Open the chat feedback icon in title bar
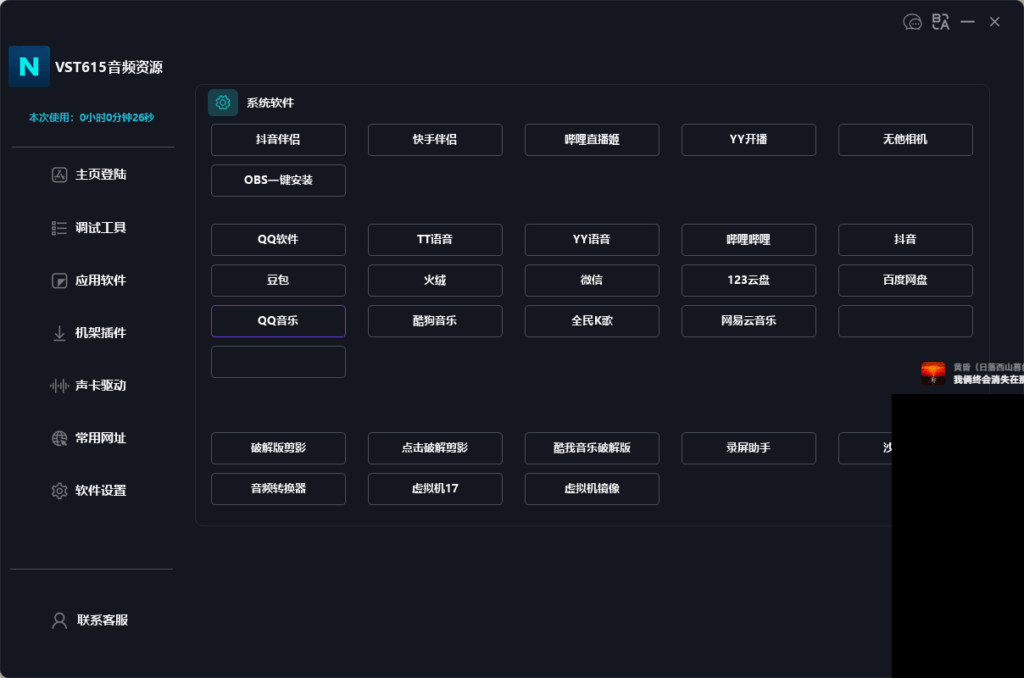 tap(912, 22)
